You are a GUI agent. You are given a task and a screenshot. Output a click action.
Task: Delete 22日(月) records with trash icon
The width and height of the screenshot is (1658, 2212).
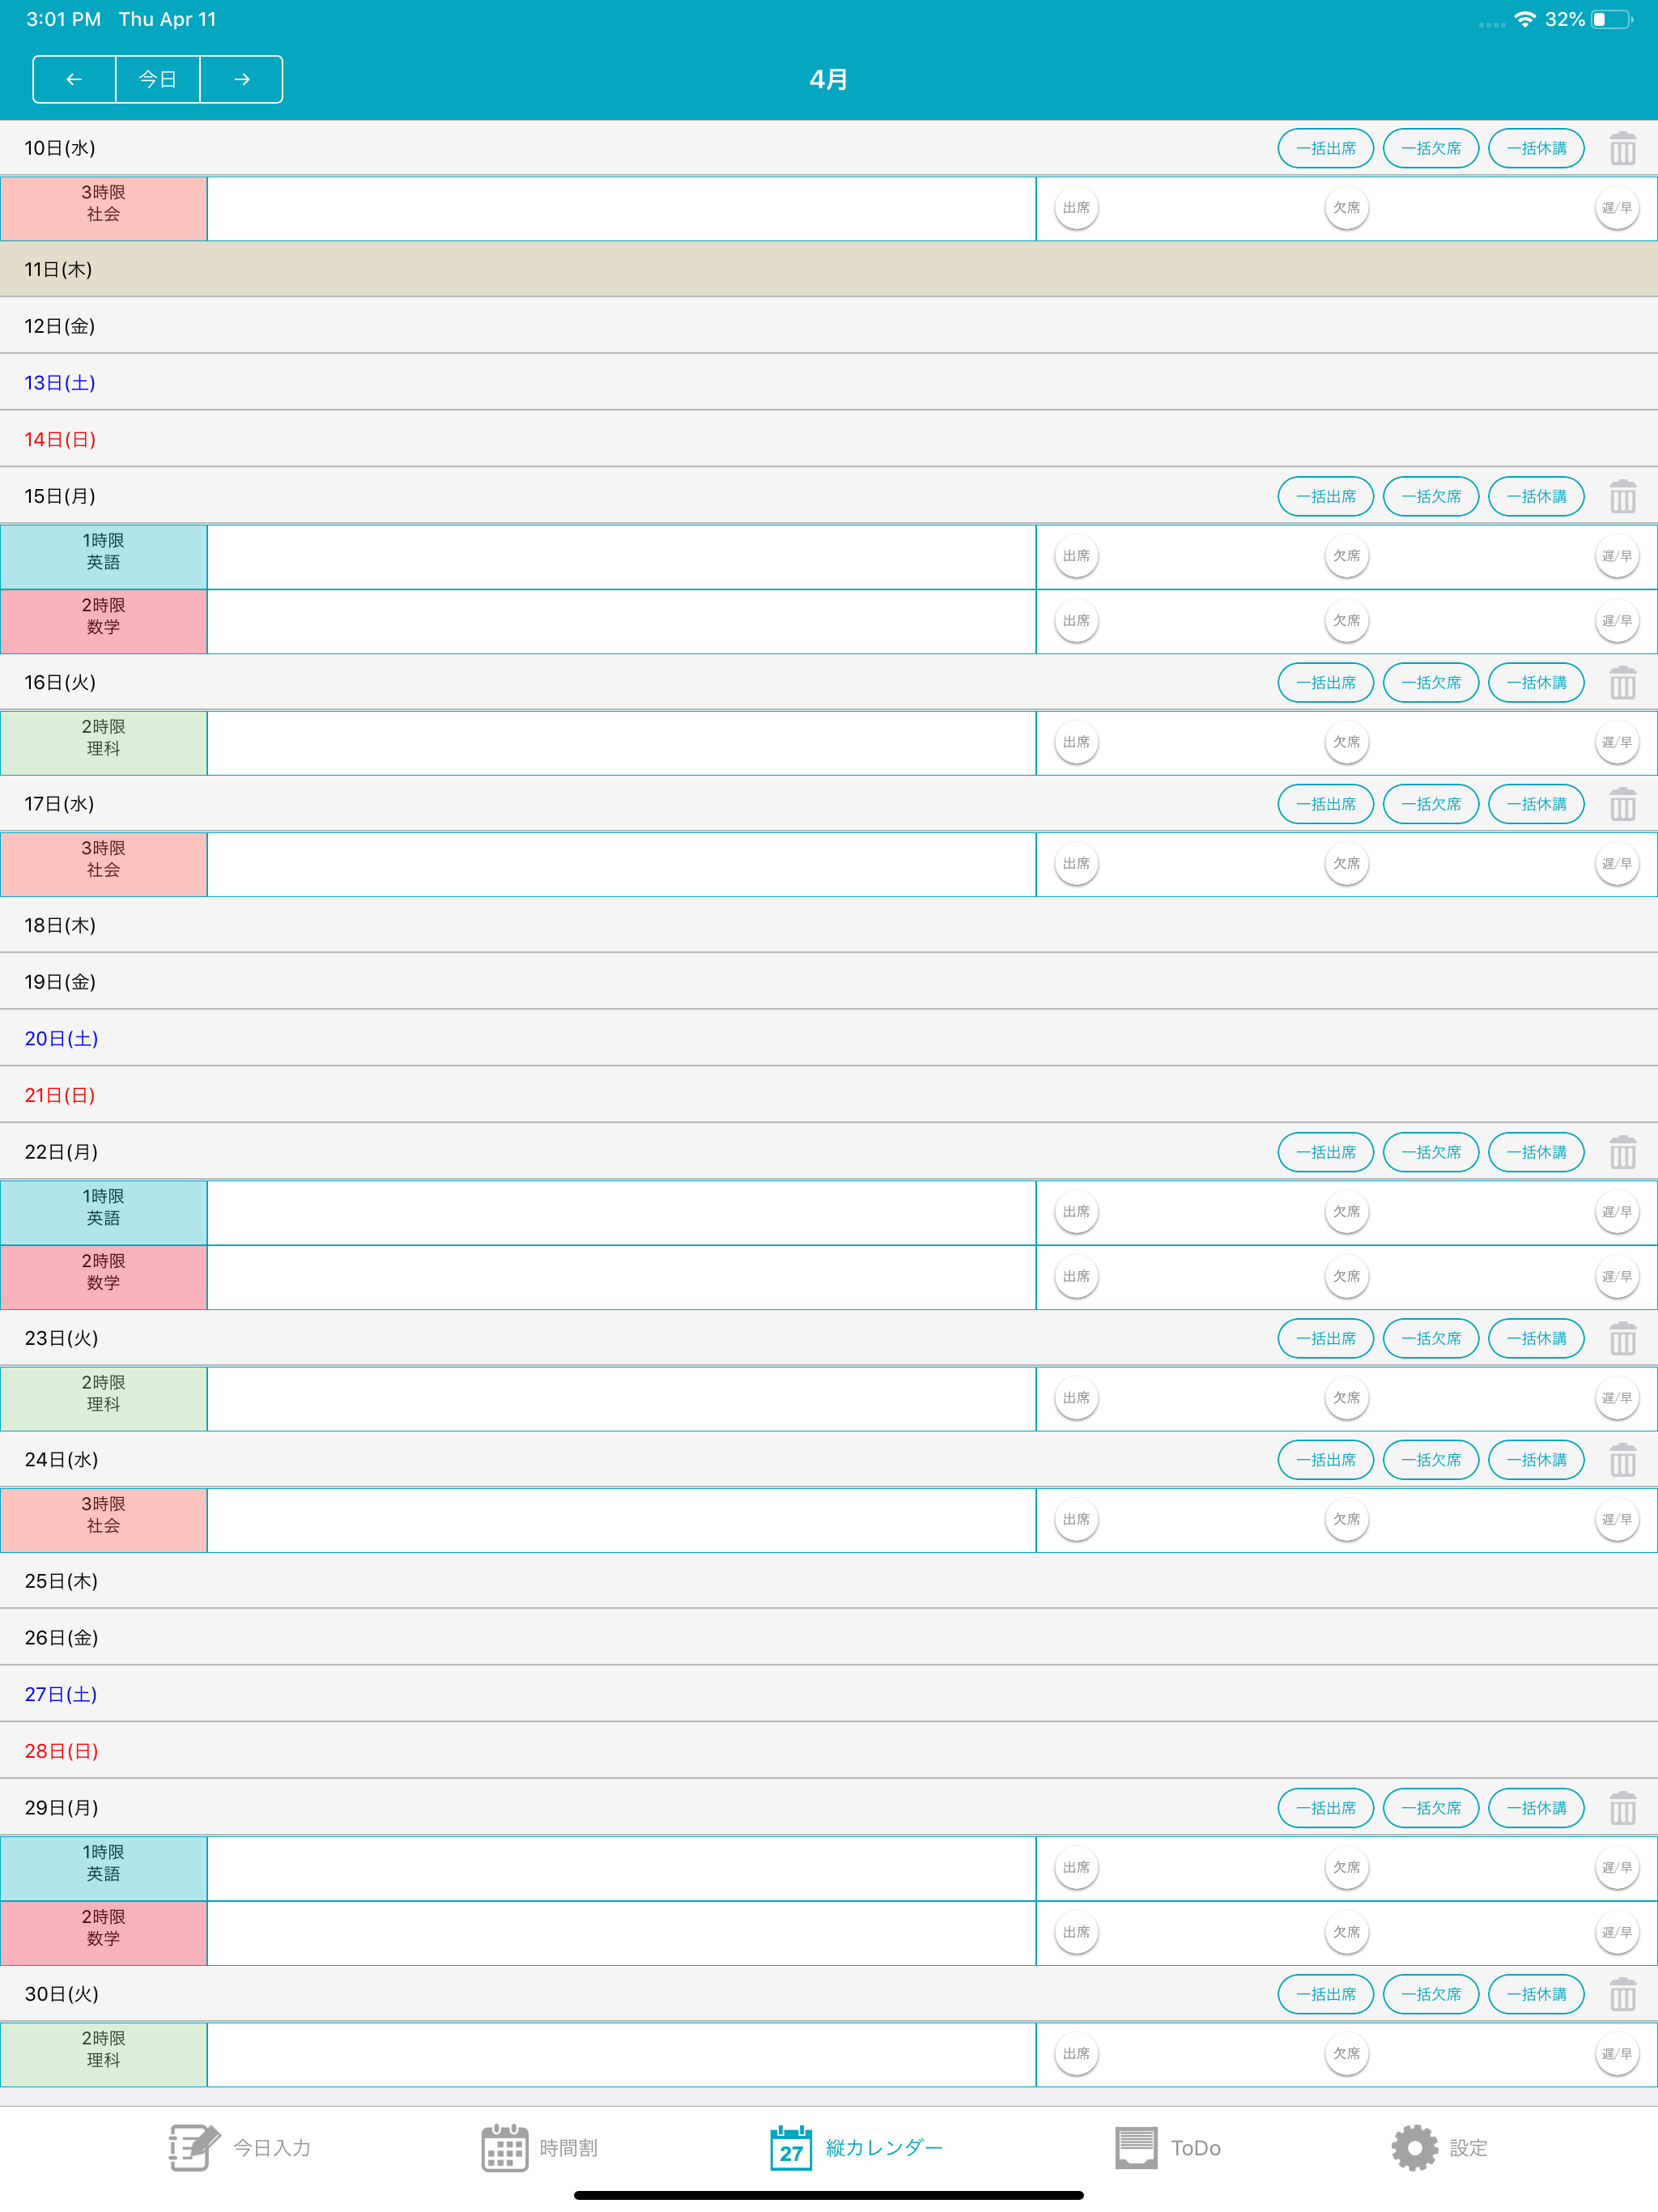(x=1622, y=1153)
